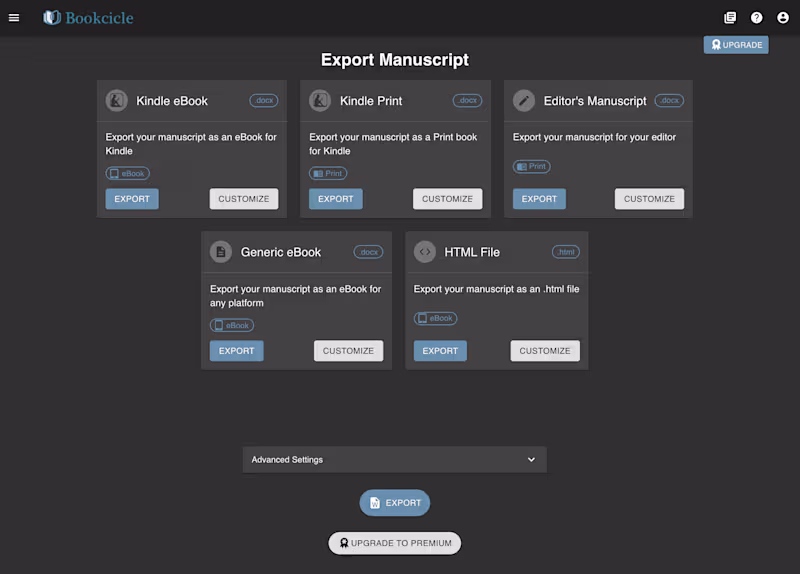Click 'Export your manuscript as an .html file' text
This screenshot has width=800, height=574.
(x=496, y=289)
